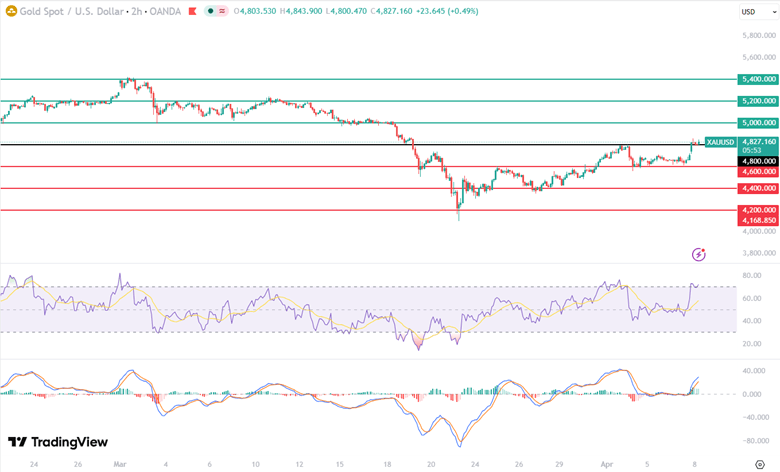
Task: Click the current price 4,827.160 label
Action: pos(757,142)
